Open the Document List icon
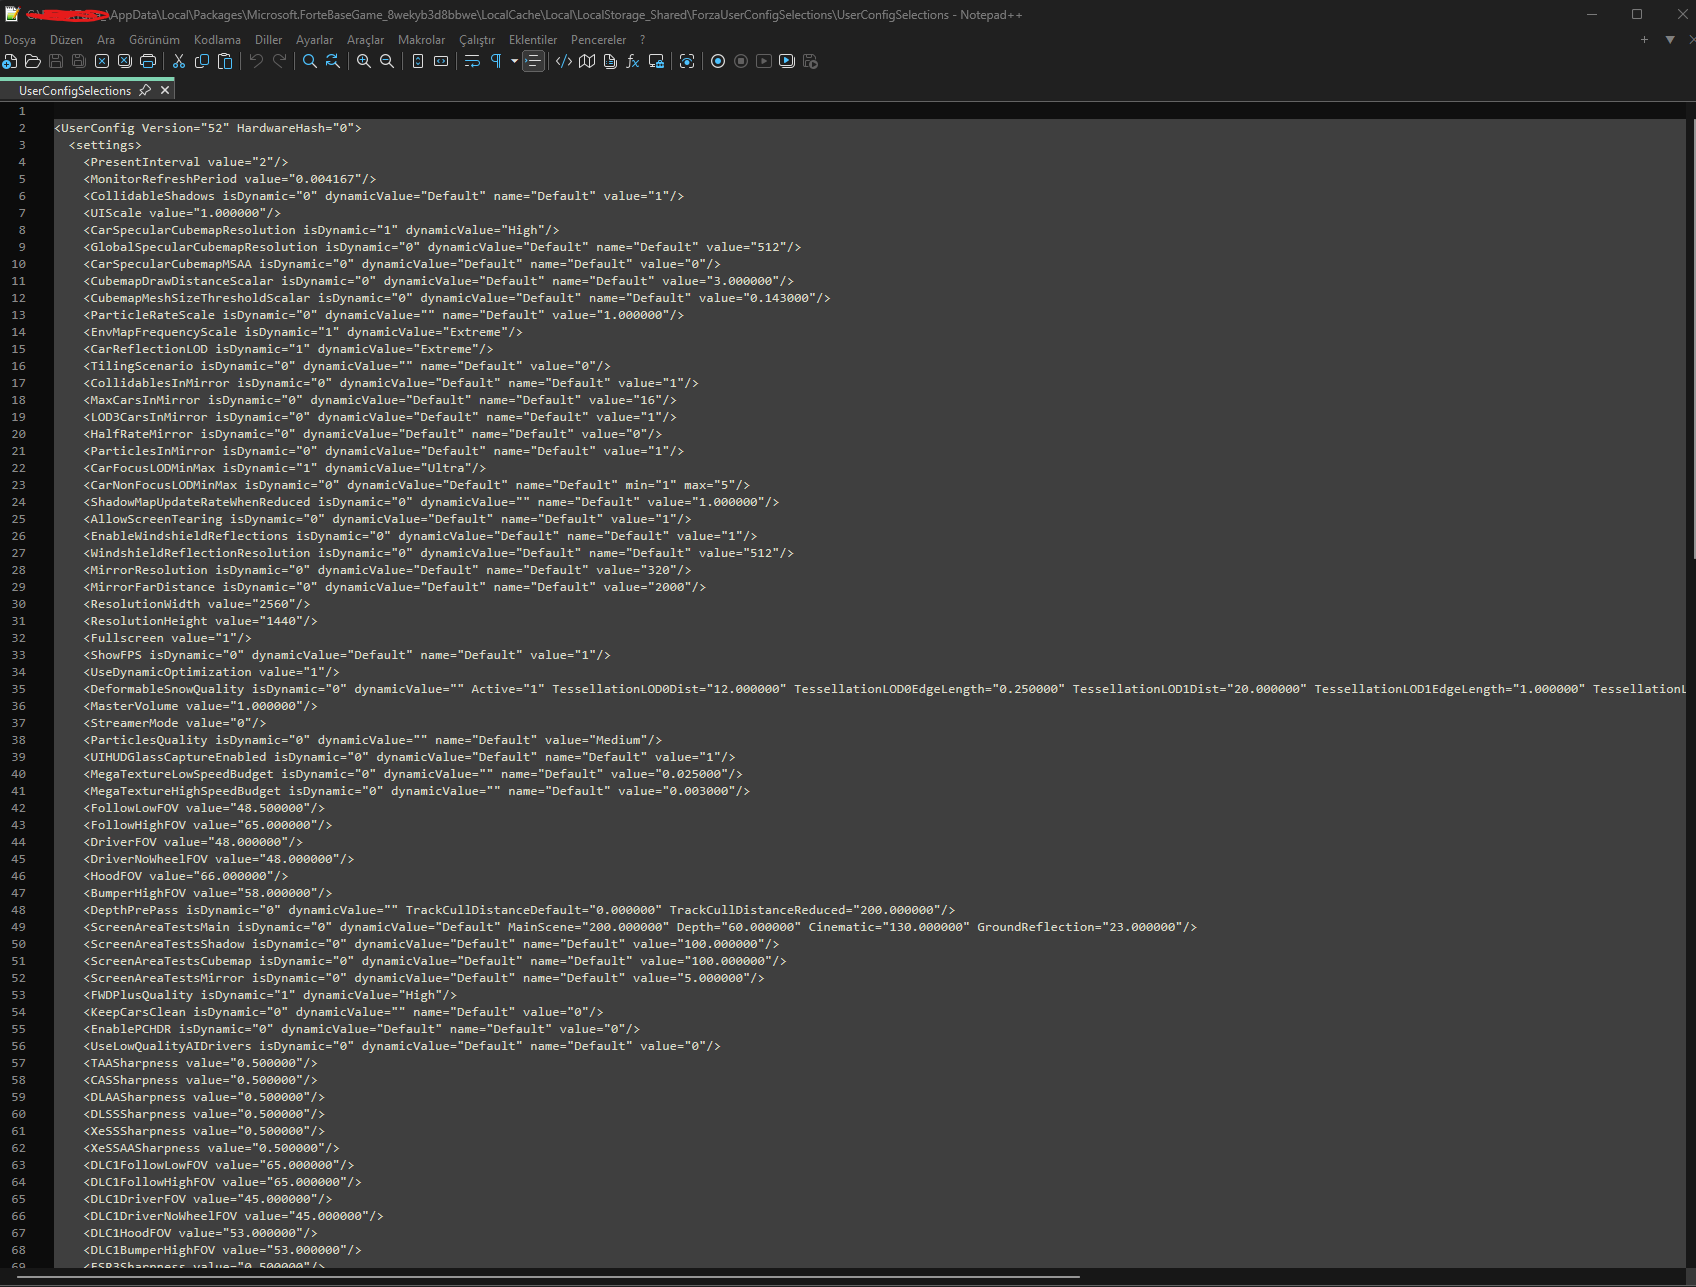This screenshot has width=1696, height=1287. click(x=610, y=61)
